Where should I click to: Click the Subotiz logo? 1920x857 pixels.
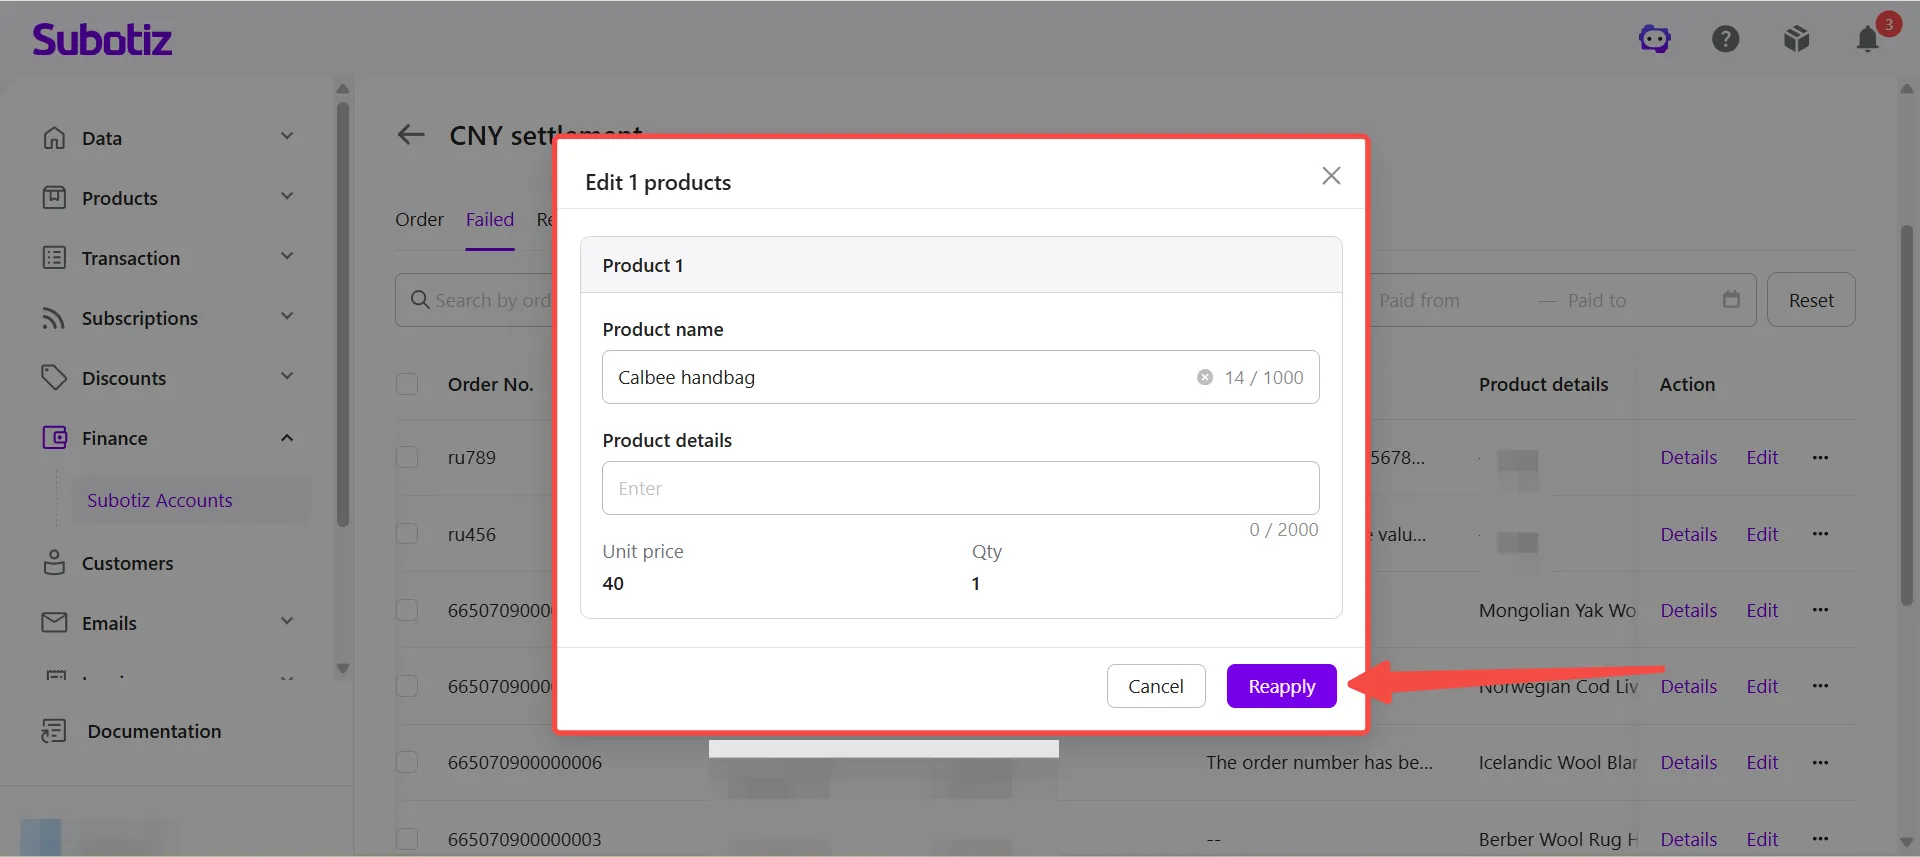click(x=102, y=39)
